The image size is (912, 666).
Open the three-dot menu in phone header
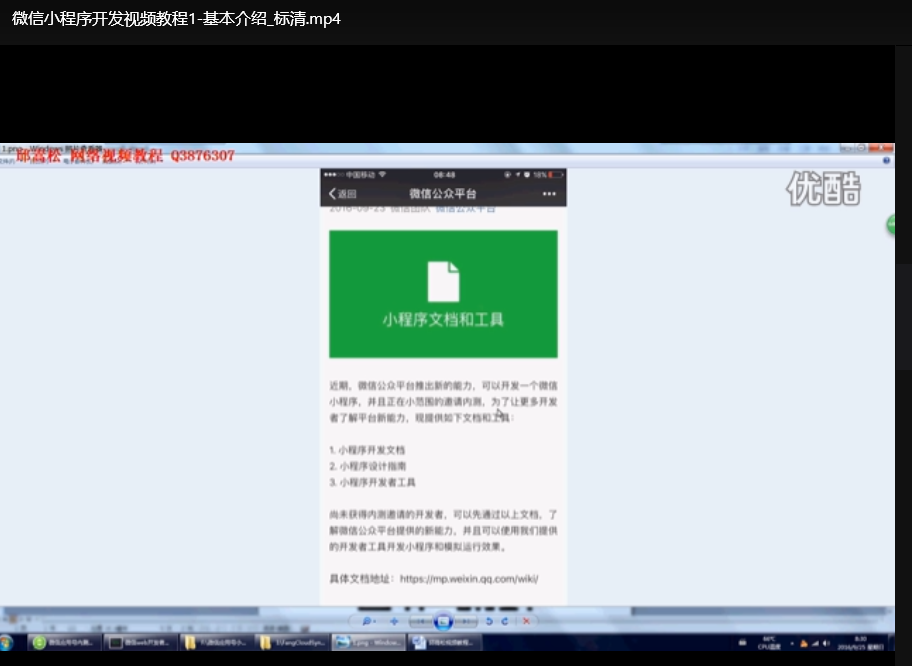pos(549,194)
